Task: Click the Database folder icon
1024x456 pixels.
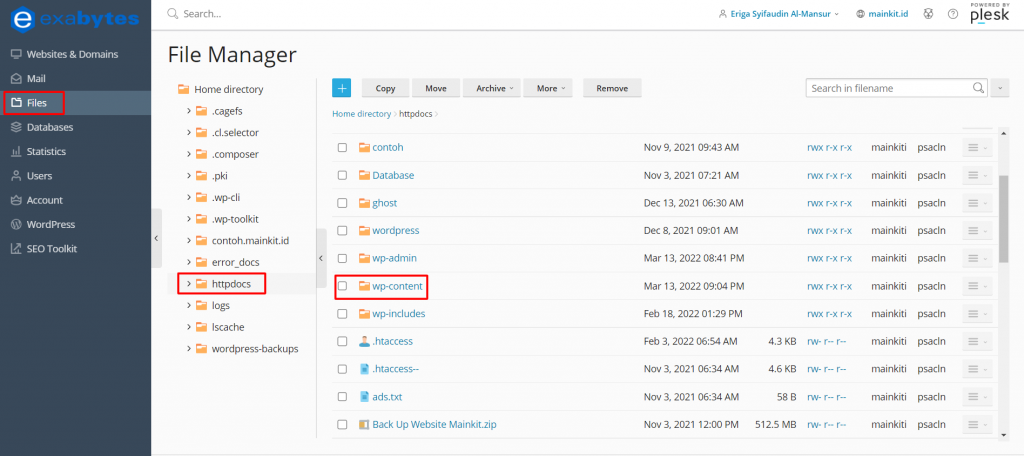Action: pos(364,175)
